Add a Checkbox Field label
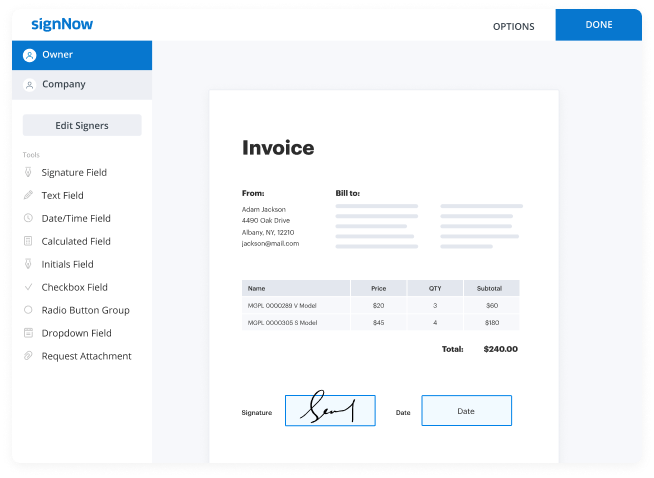The image size is (654, 478). click(x=74, y=288)
